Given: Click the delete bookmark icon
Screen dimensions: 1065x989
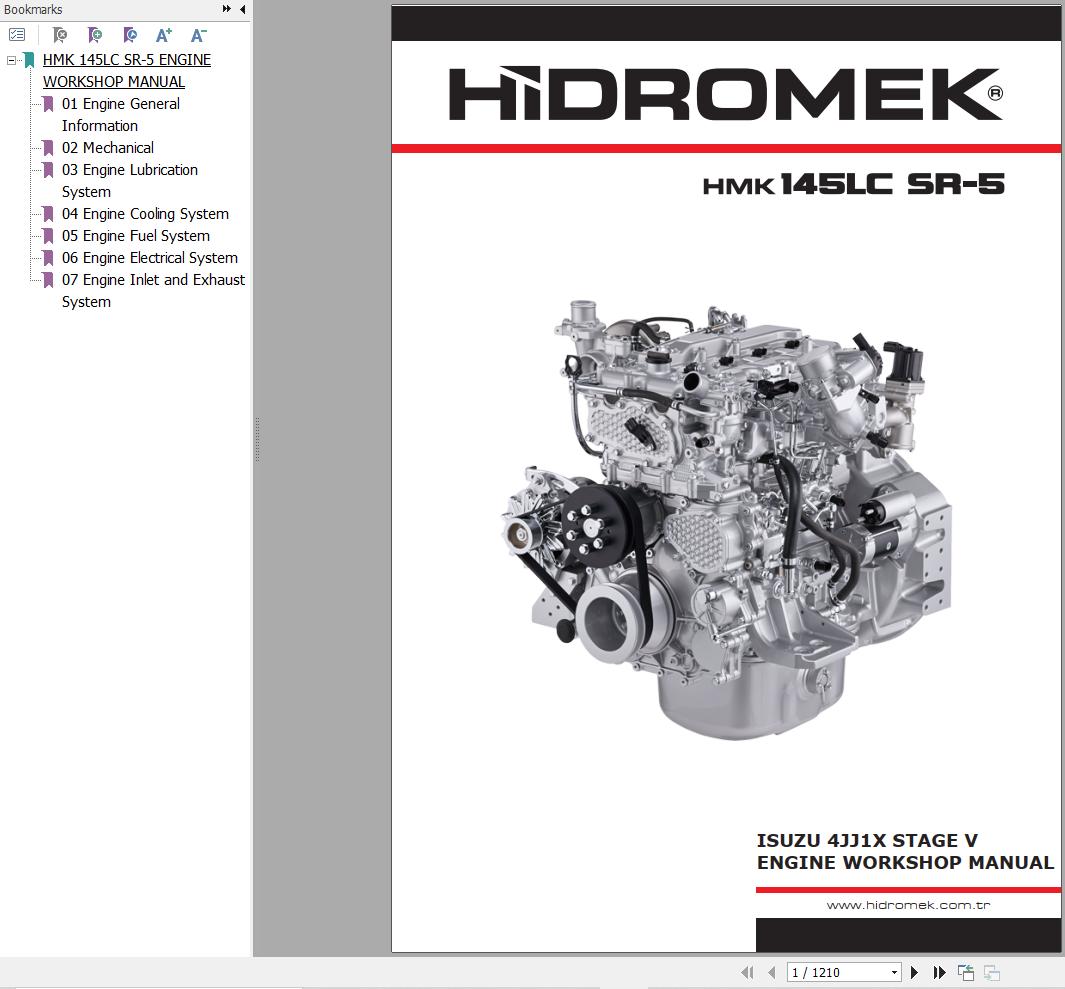Looking at the screenshot, I should (x=60, y=35).
